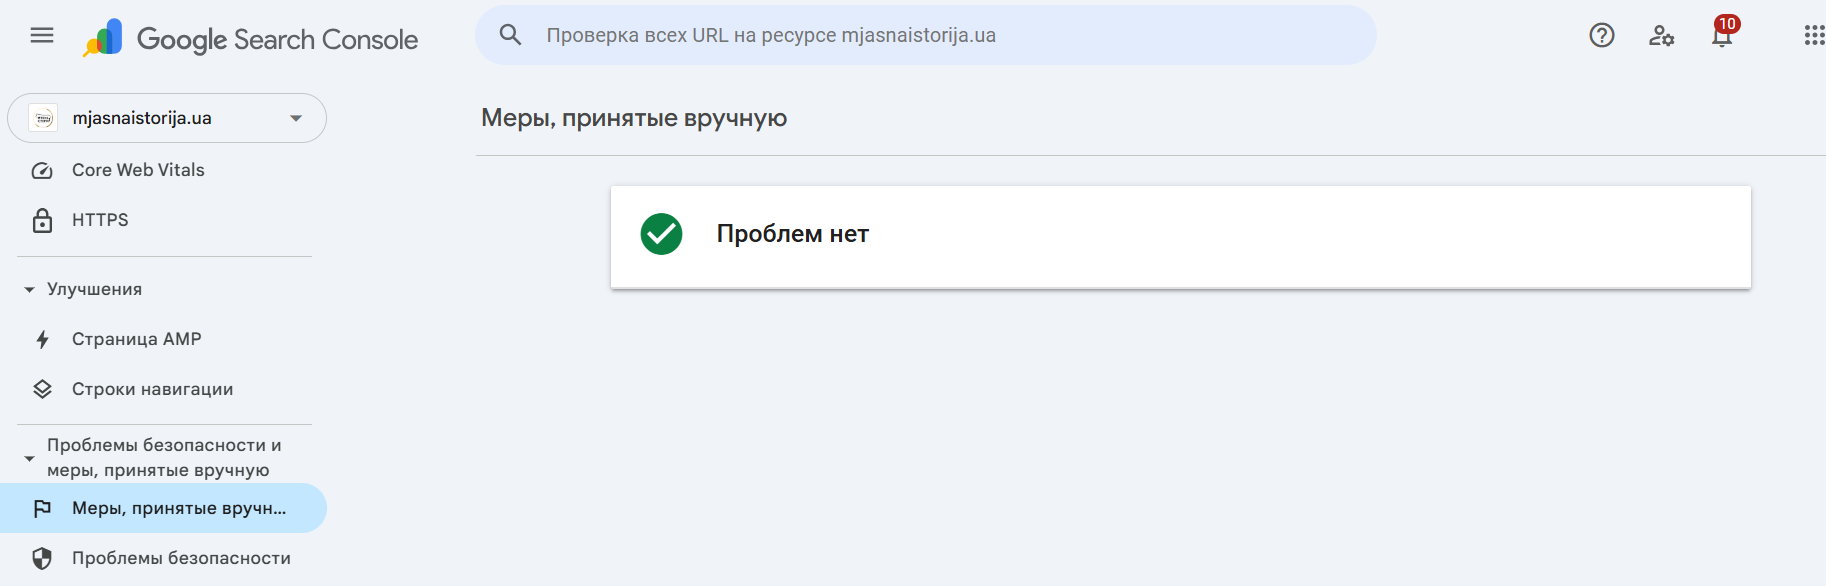Collapse the Проблемы безопасности и меры section

click(x=29, y=458)
